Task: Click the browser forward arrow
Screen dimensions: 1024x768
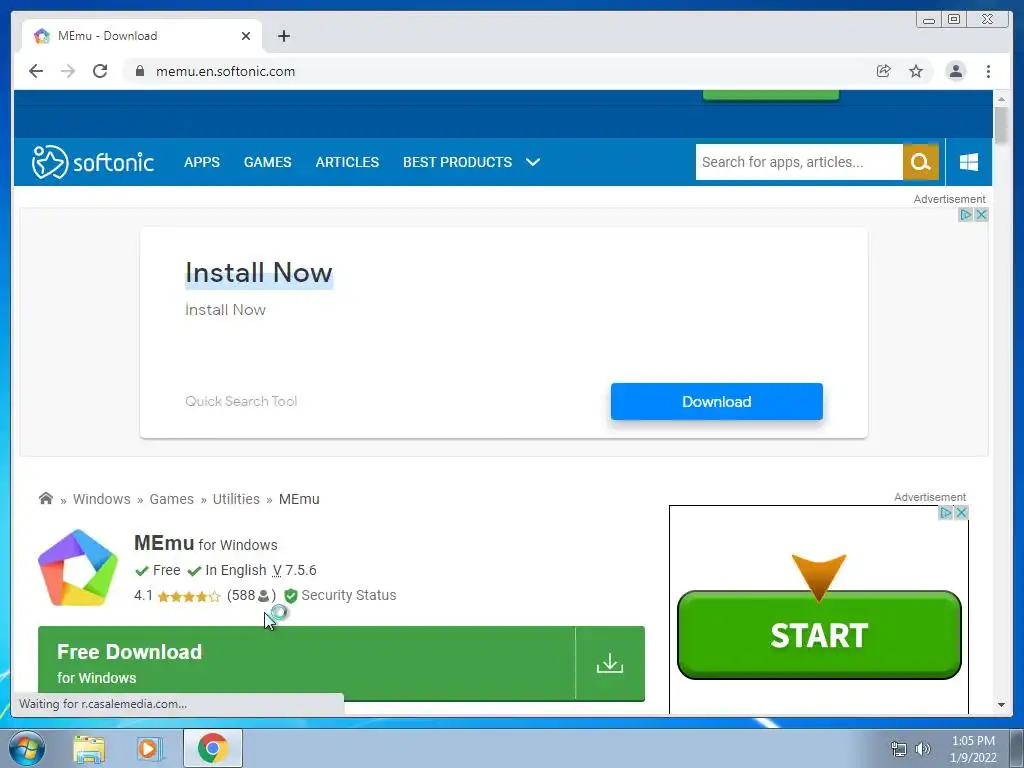Action: point(68,71)
